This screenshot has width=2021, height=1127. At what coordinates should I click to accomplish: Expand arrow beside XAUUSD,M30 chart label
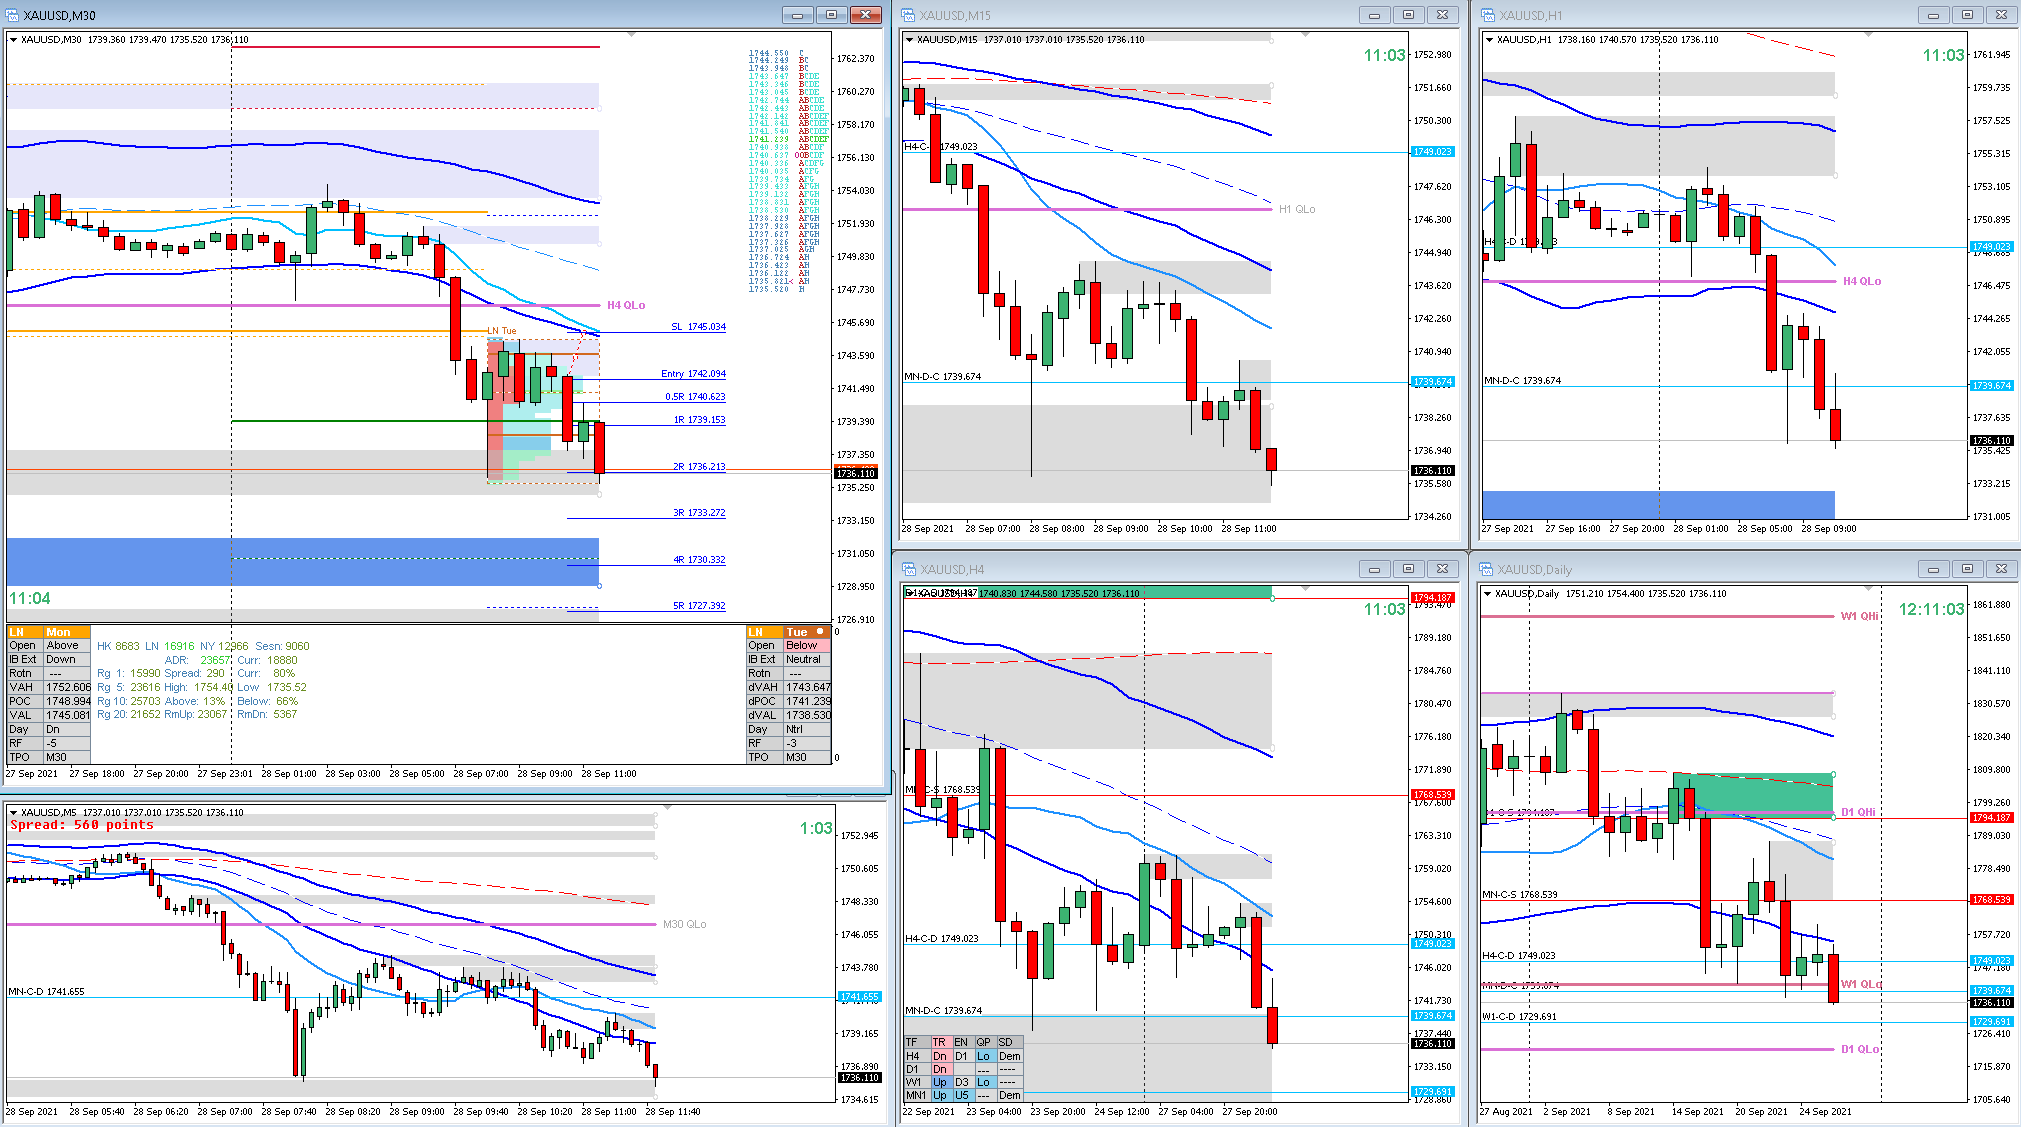(13, 40)
